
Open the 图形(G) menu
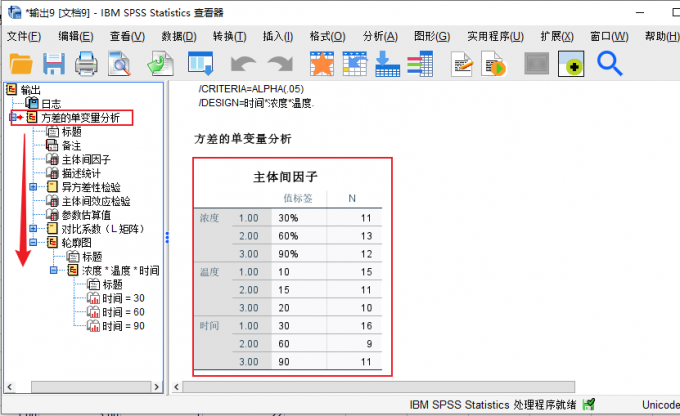pyautogui.click(x=432, y=36)
